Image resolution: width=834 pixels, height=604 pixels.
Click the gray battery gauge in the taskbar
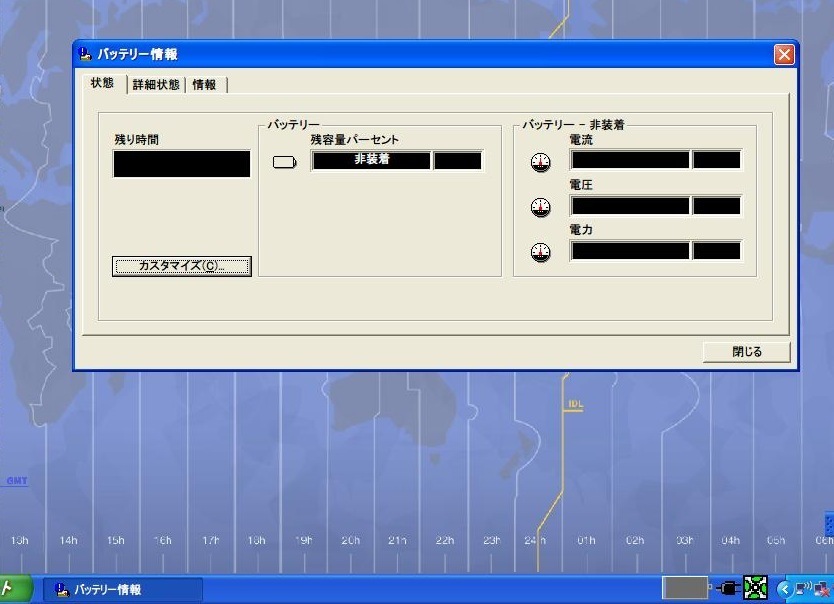click(x=684, y=589)
